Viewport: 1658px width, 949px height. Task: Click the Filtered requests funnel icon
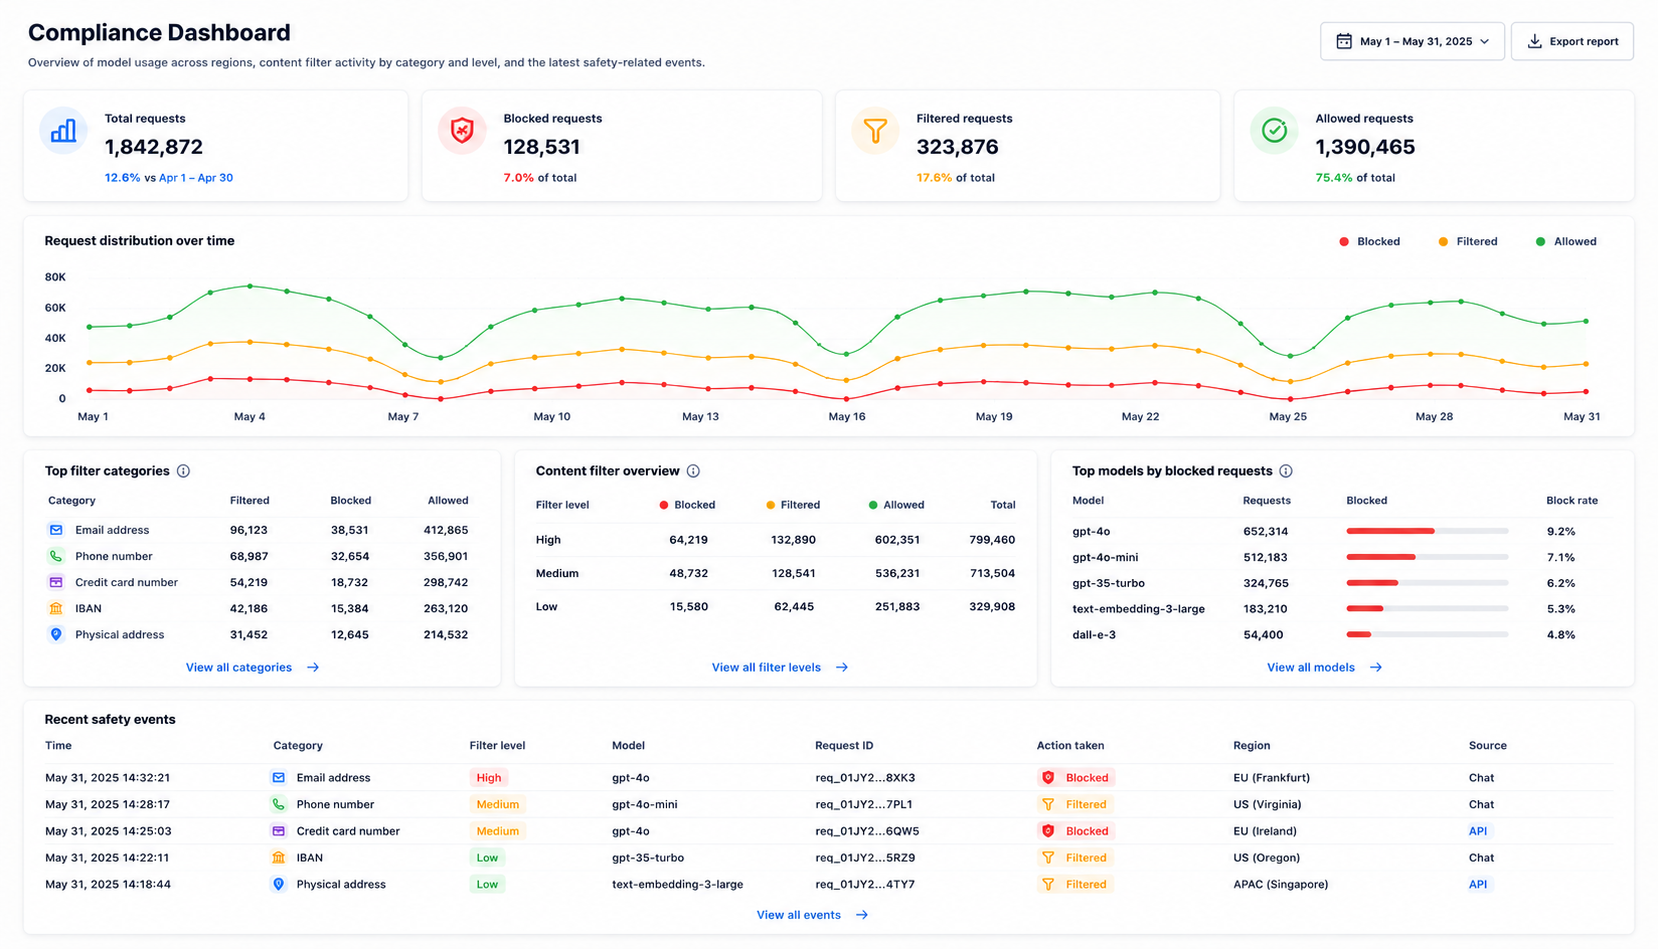pos(875,130)
